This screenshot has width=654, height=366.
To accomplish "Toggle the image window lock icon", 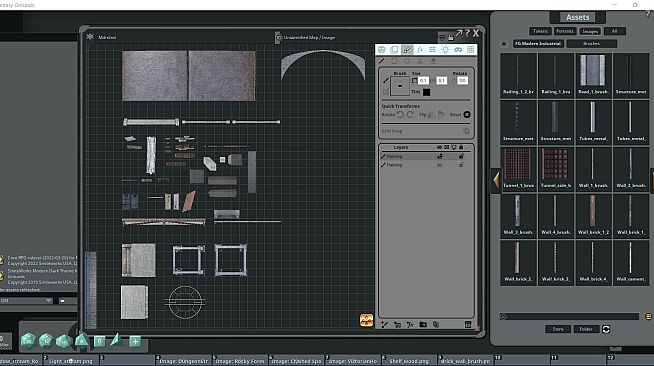I will click(450, 38).
